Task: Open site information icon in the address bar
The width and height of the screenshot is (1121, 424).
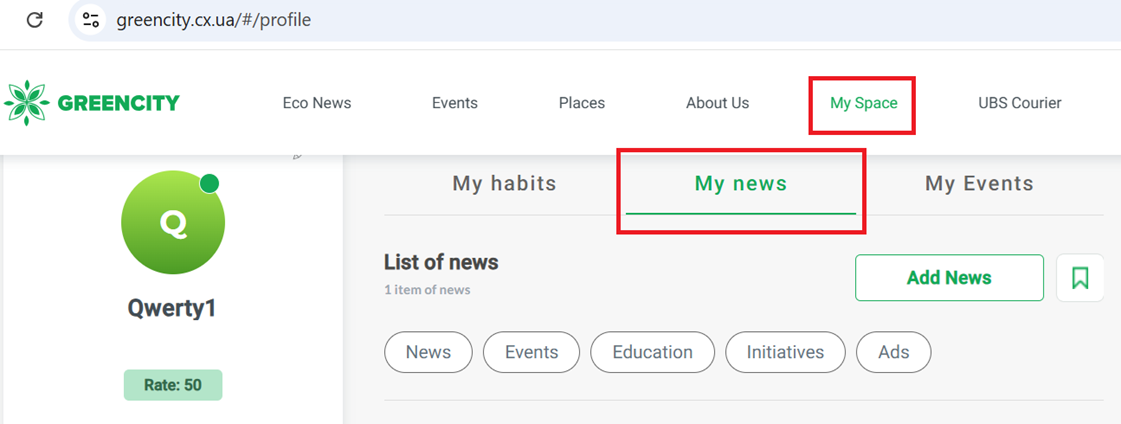Action: pos(91,20)
